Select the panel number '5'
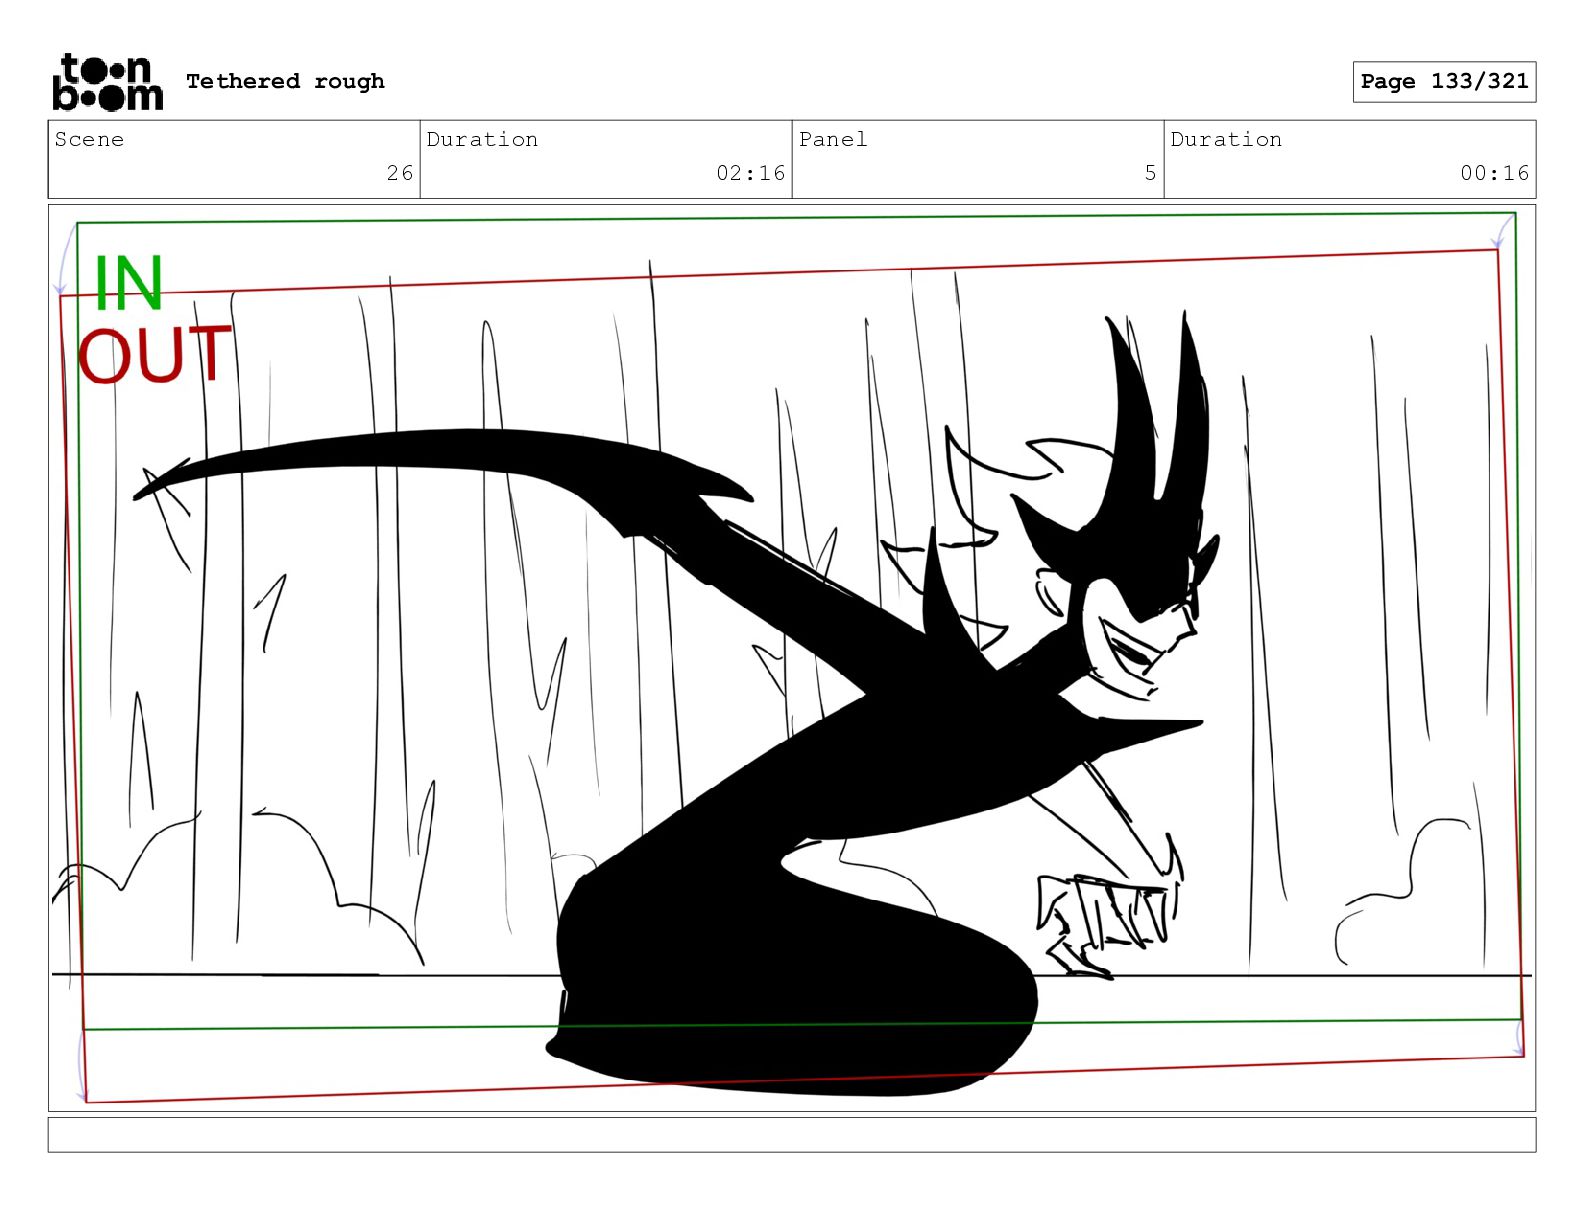1584x1224 pixels. click(x=1151, y=173)
